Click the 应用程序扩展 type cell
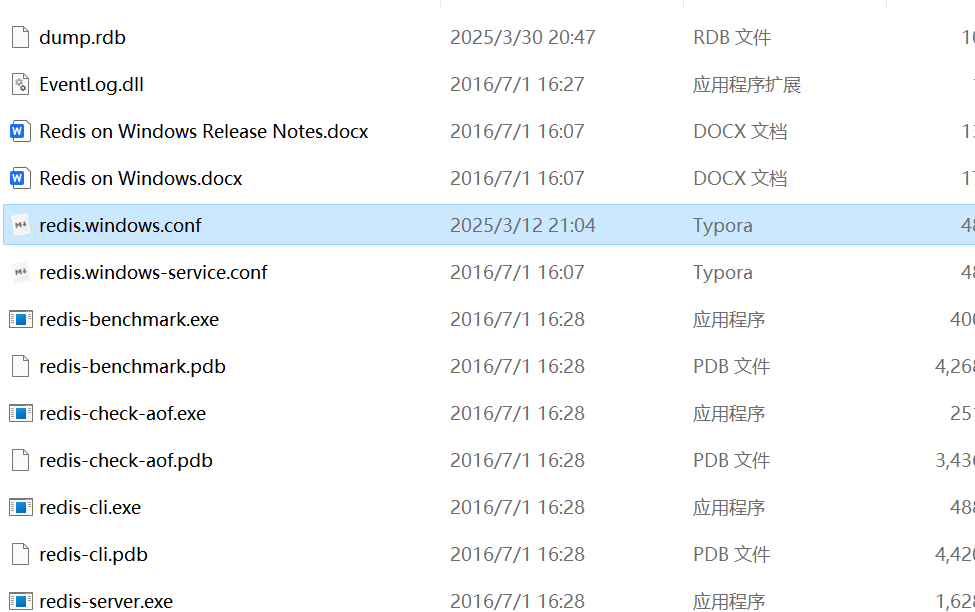The height and width of the screenshot is (612, 975). tap(747, 85)
